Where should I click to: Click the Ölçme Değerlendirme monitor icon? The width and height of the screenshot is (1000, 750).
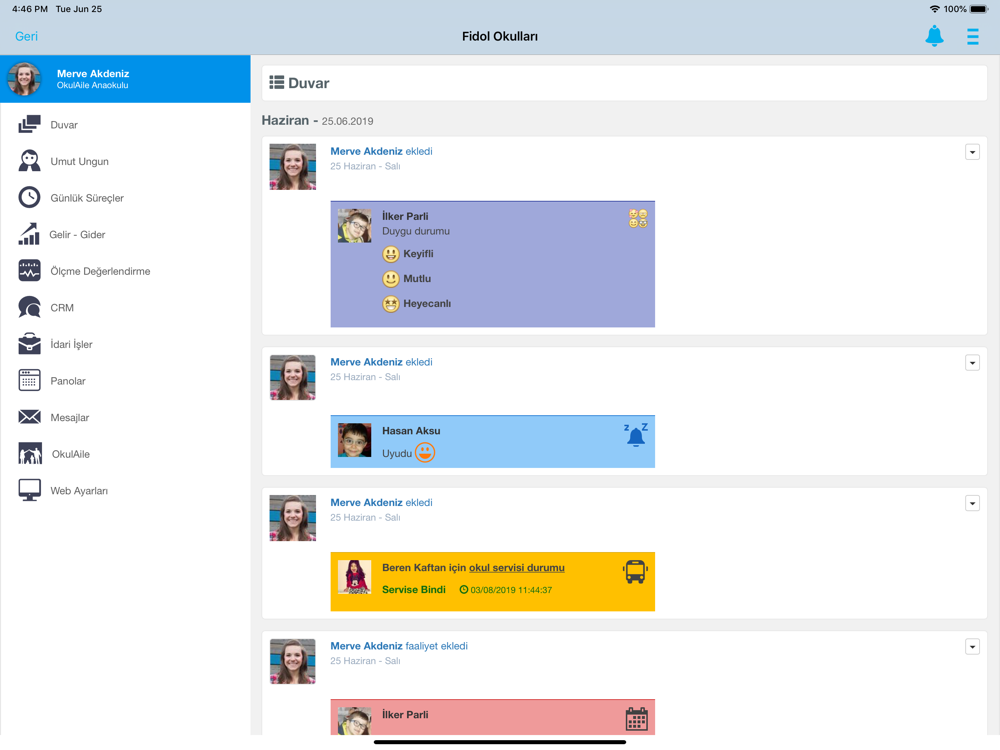click(x=29, y=270)
